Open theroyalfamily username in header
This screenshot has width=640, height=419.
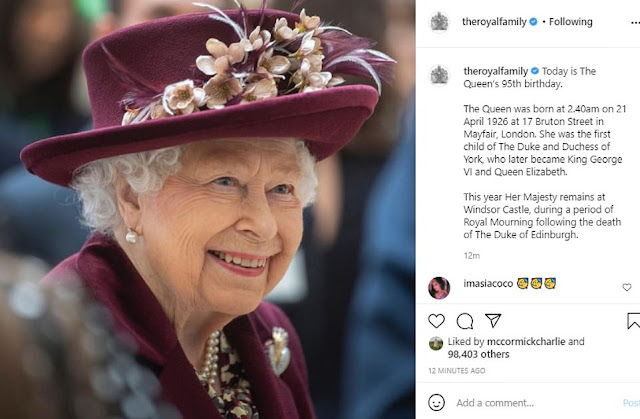(x=495, y=22)
